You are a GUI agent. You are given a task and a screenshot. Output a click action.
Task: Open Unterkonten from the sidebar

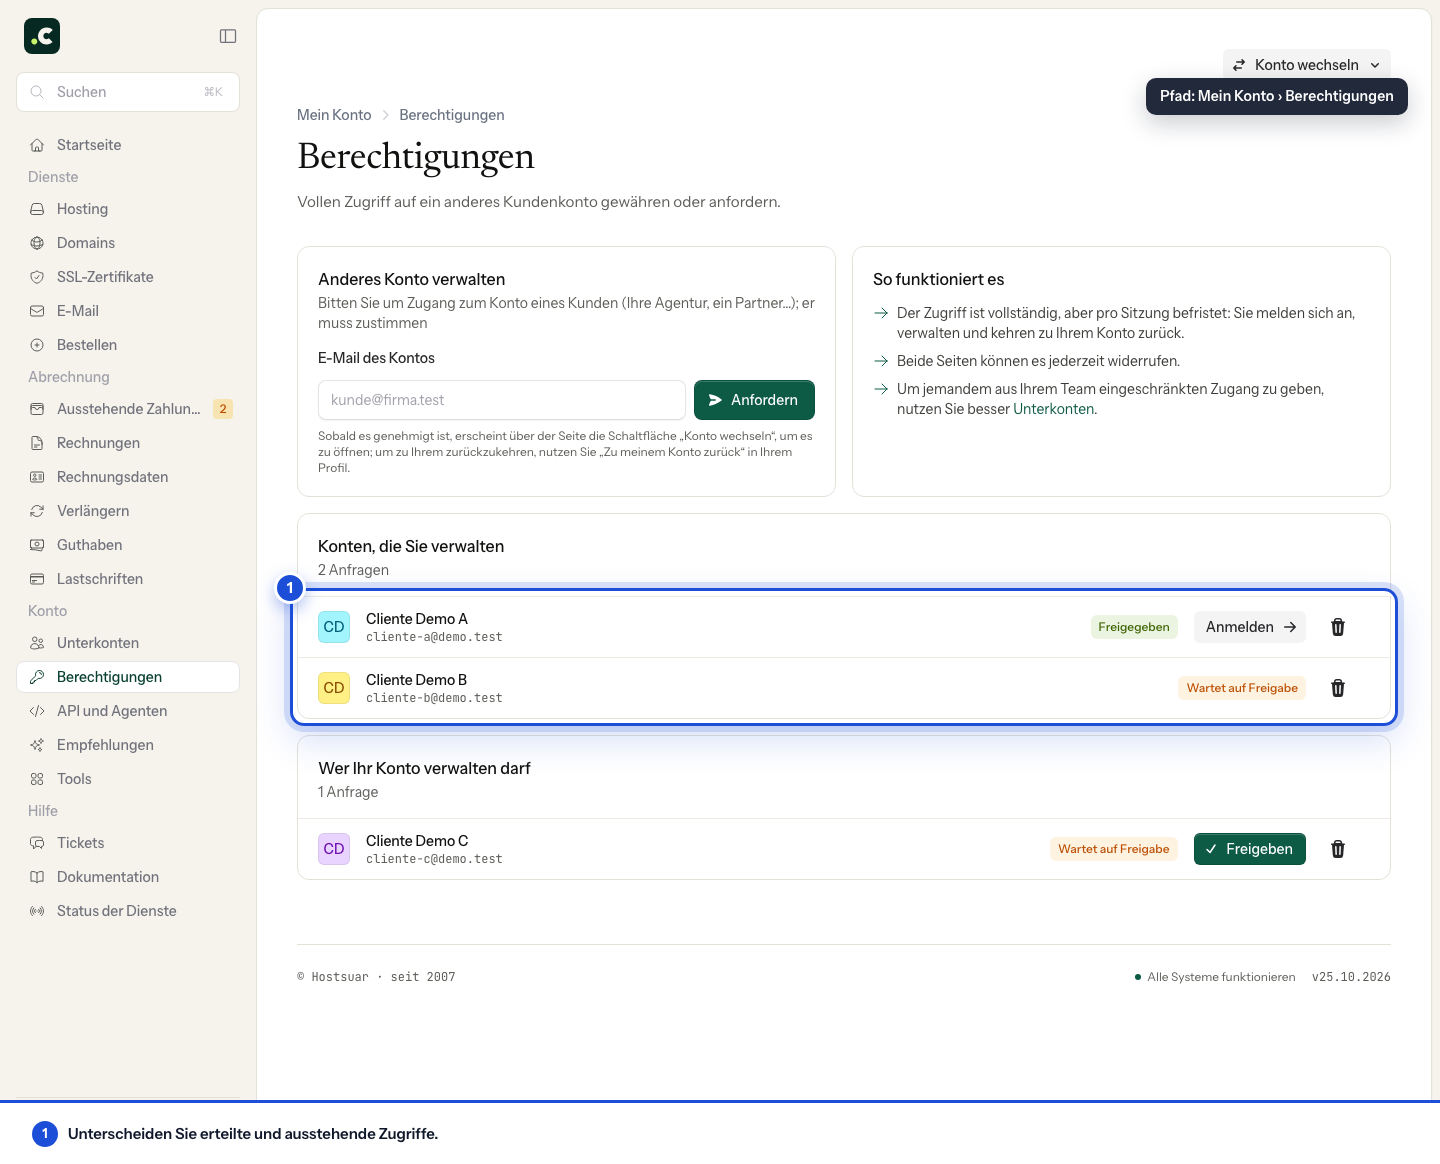(x=128, y=643)
